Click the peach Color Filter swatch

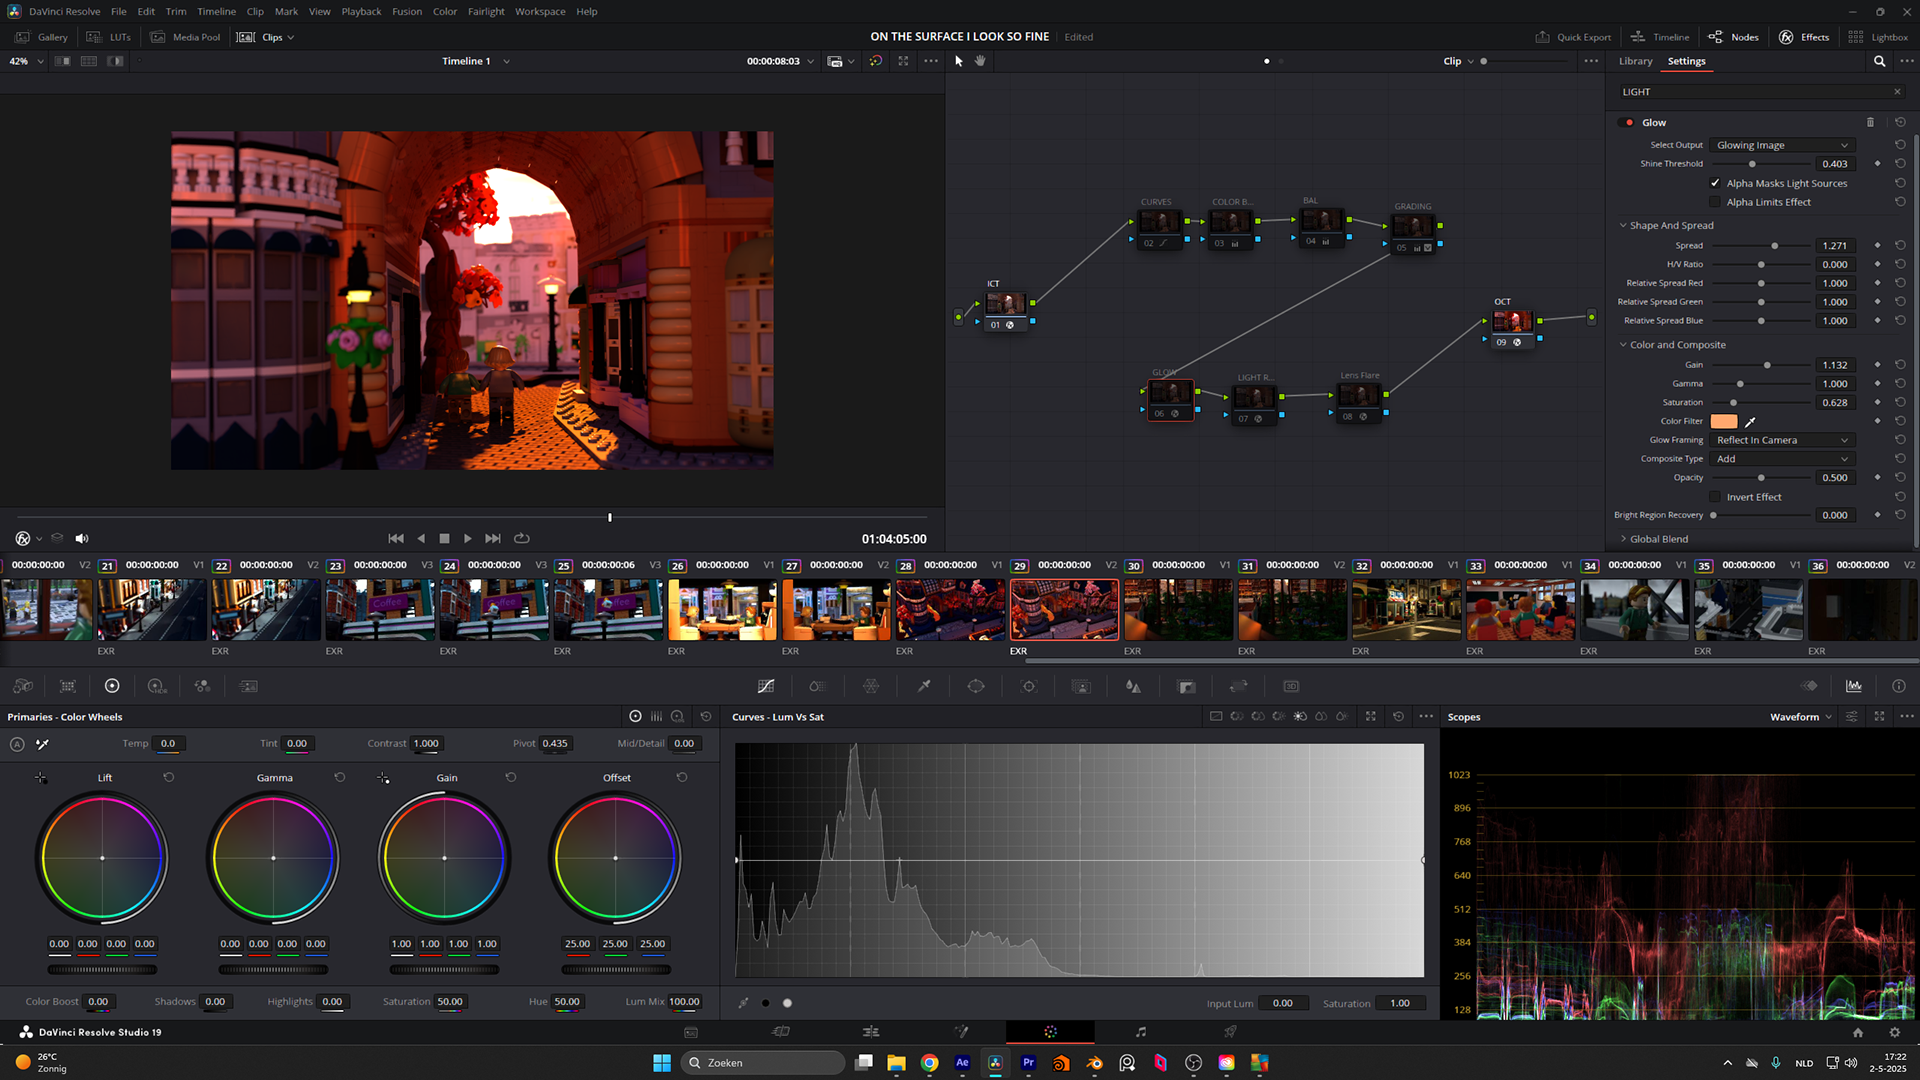point(1723,422)
